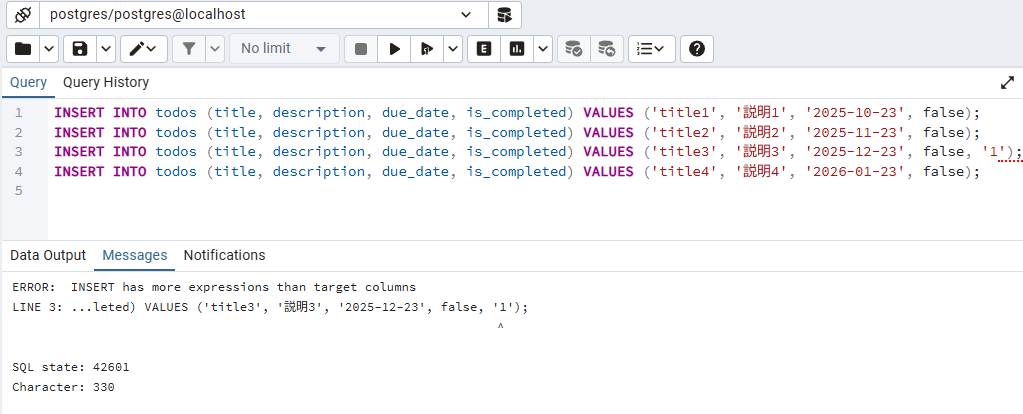Click the Open File folder icon
Screen dimensions: 1023x414
tap(23, 48)
